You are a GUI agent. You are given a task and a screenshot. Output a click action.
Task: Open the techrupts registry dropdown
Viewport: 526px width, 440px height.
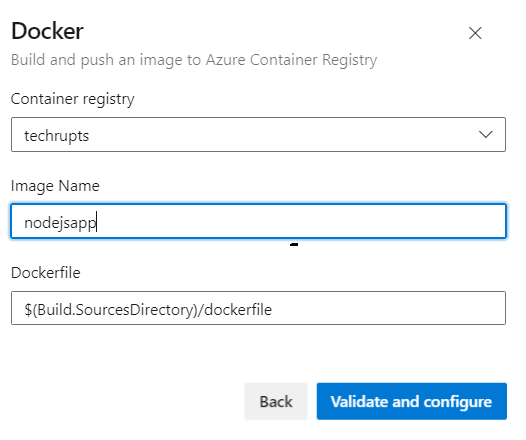tap(258, 134)
